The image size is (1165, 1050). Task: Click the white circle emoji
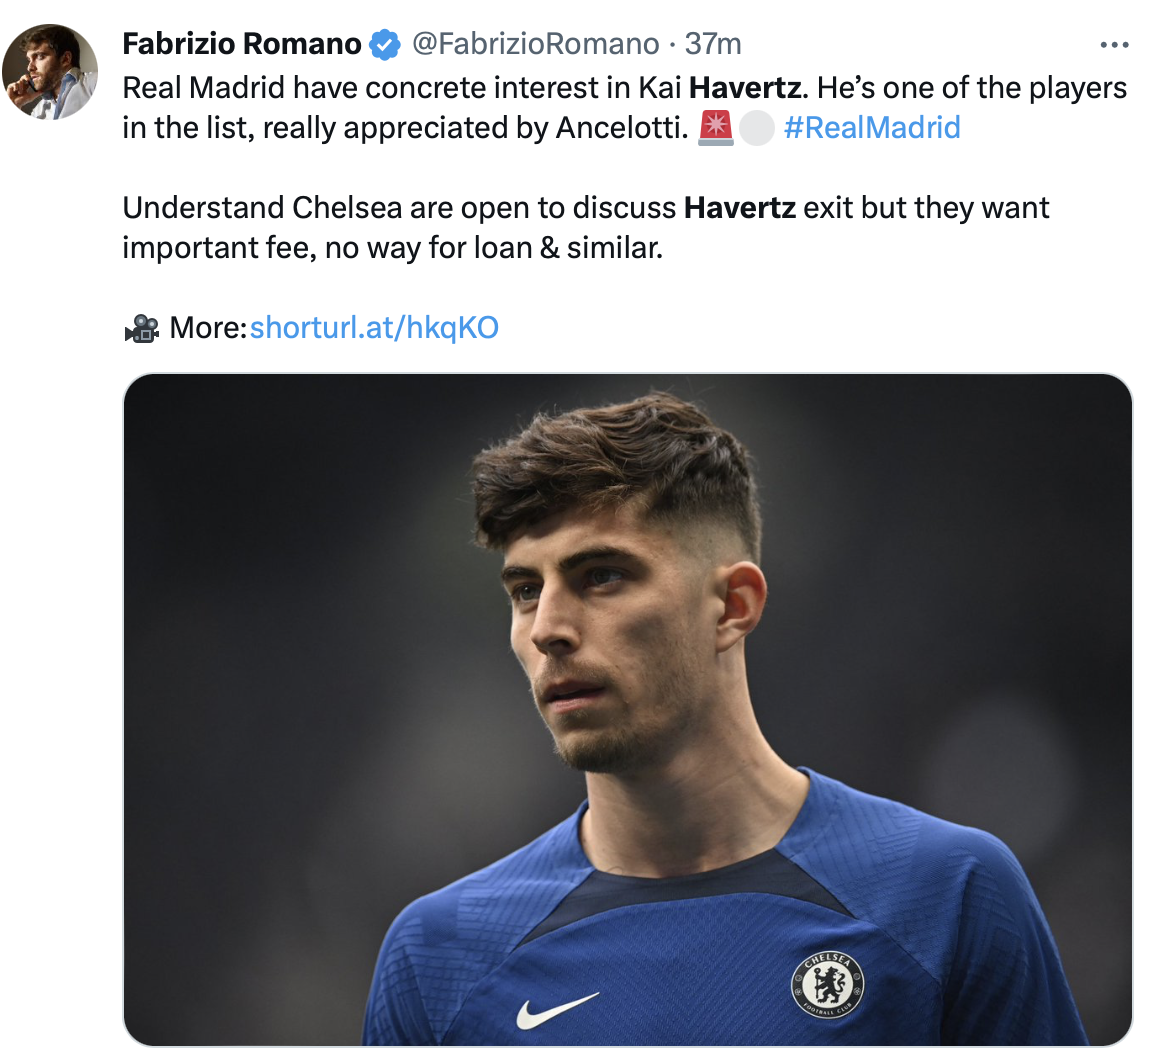click(x=757, y=128)
